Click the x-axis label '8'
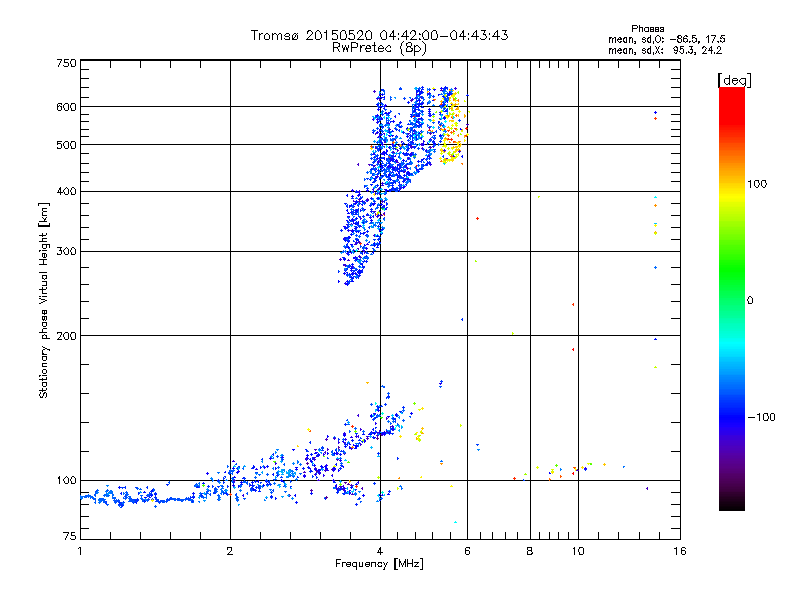 [x=530, y=551]
